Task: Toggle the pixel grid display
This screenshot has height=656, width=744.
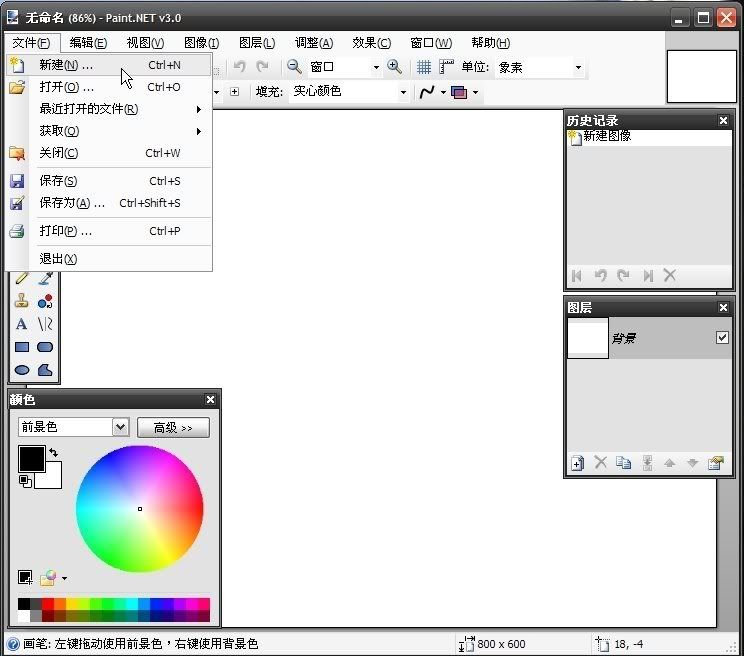Action: click(x=424, y=67)
